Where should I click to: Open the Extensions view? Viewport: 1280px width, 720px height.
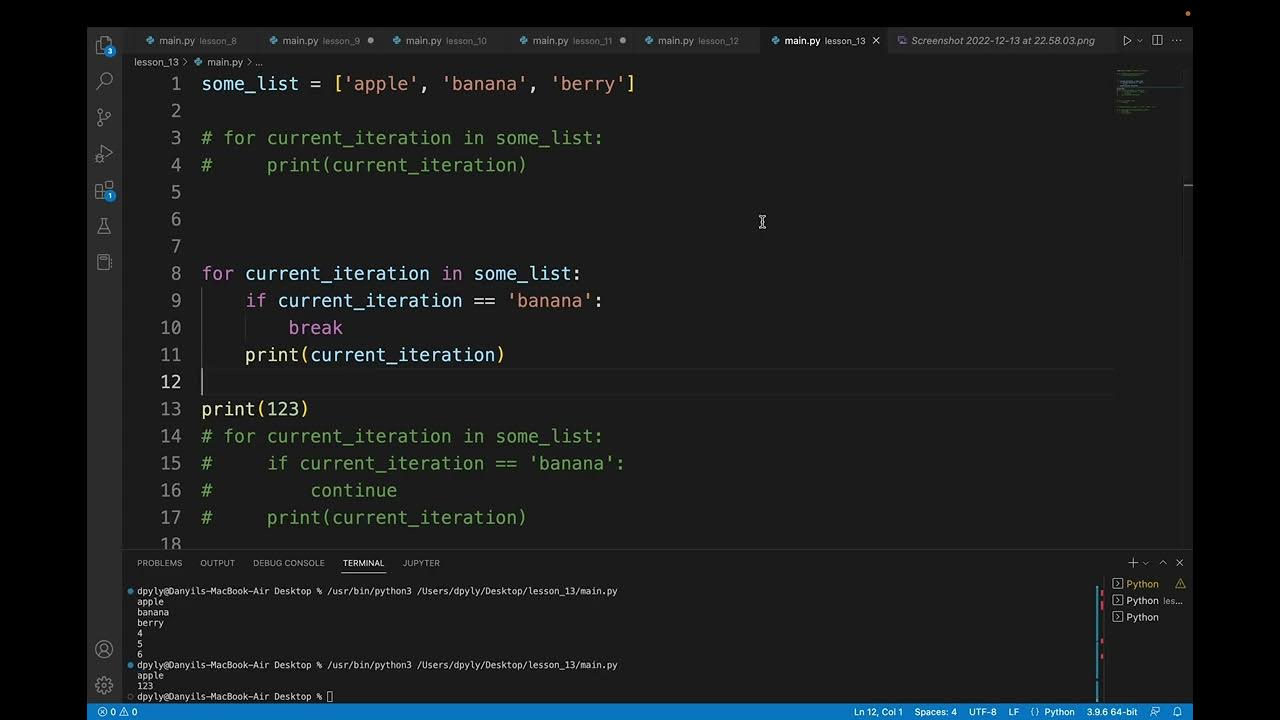pos(104,190)
